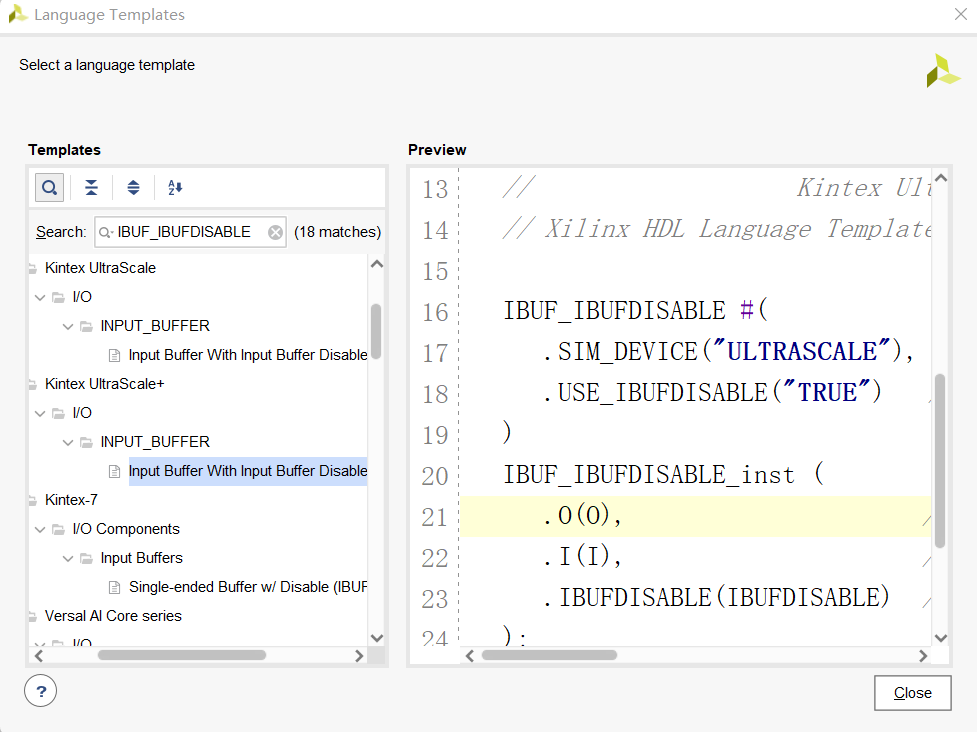Click preview vertical scrollbar thumb
The height and width of the screenshot is (732, 977).
(940, 461)
